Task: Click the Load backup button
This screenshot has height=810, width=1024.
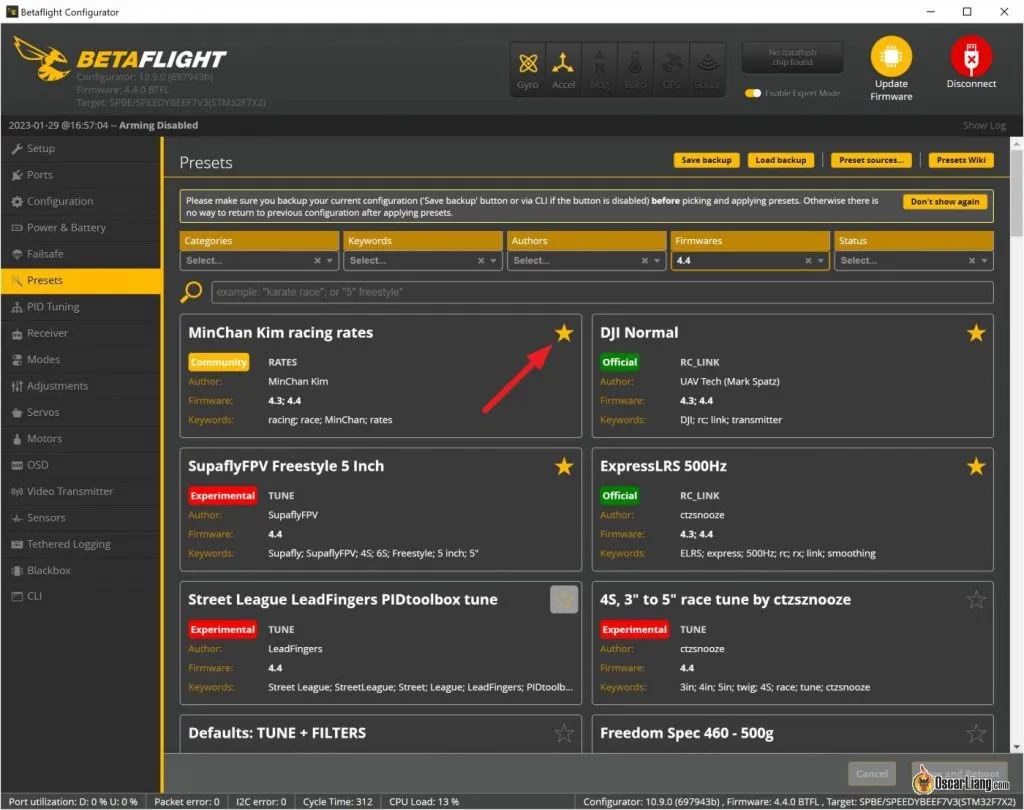Action: pos(780,160)
